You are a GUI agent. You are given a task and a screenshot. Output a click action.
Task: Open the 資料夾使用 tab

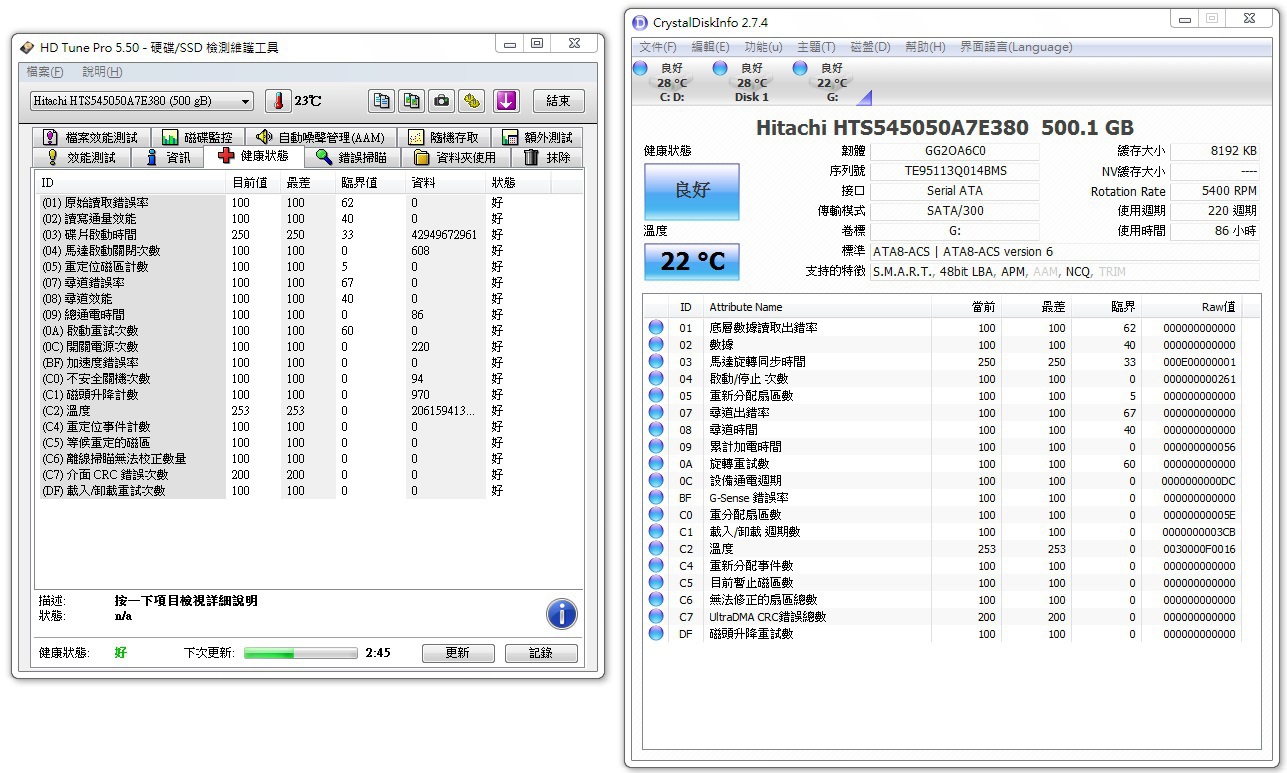tap(456, 157)
